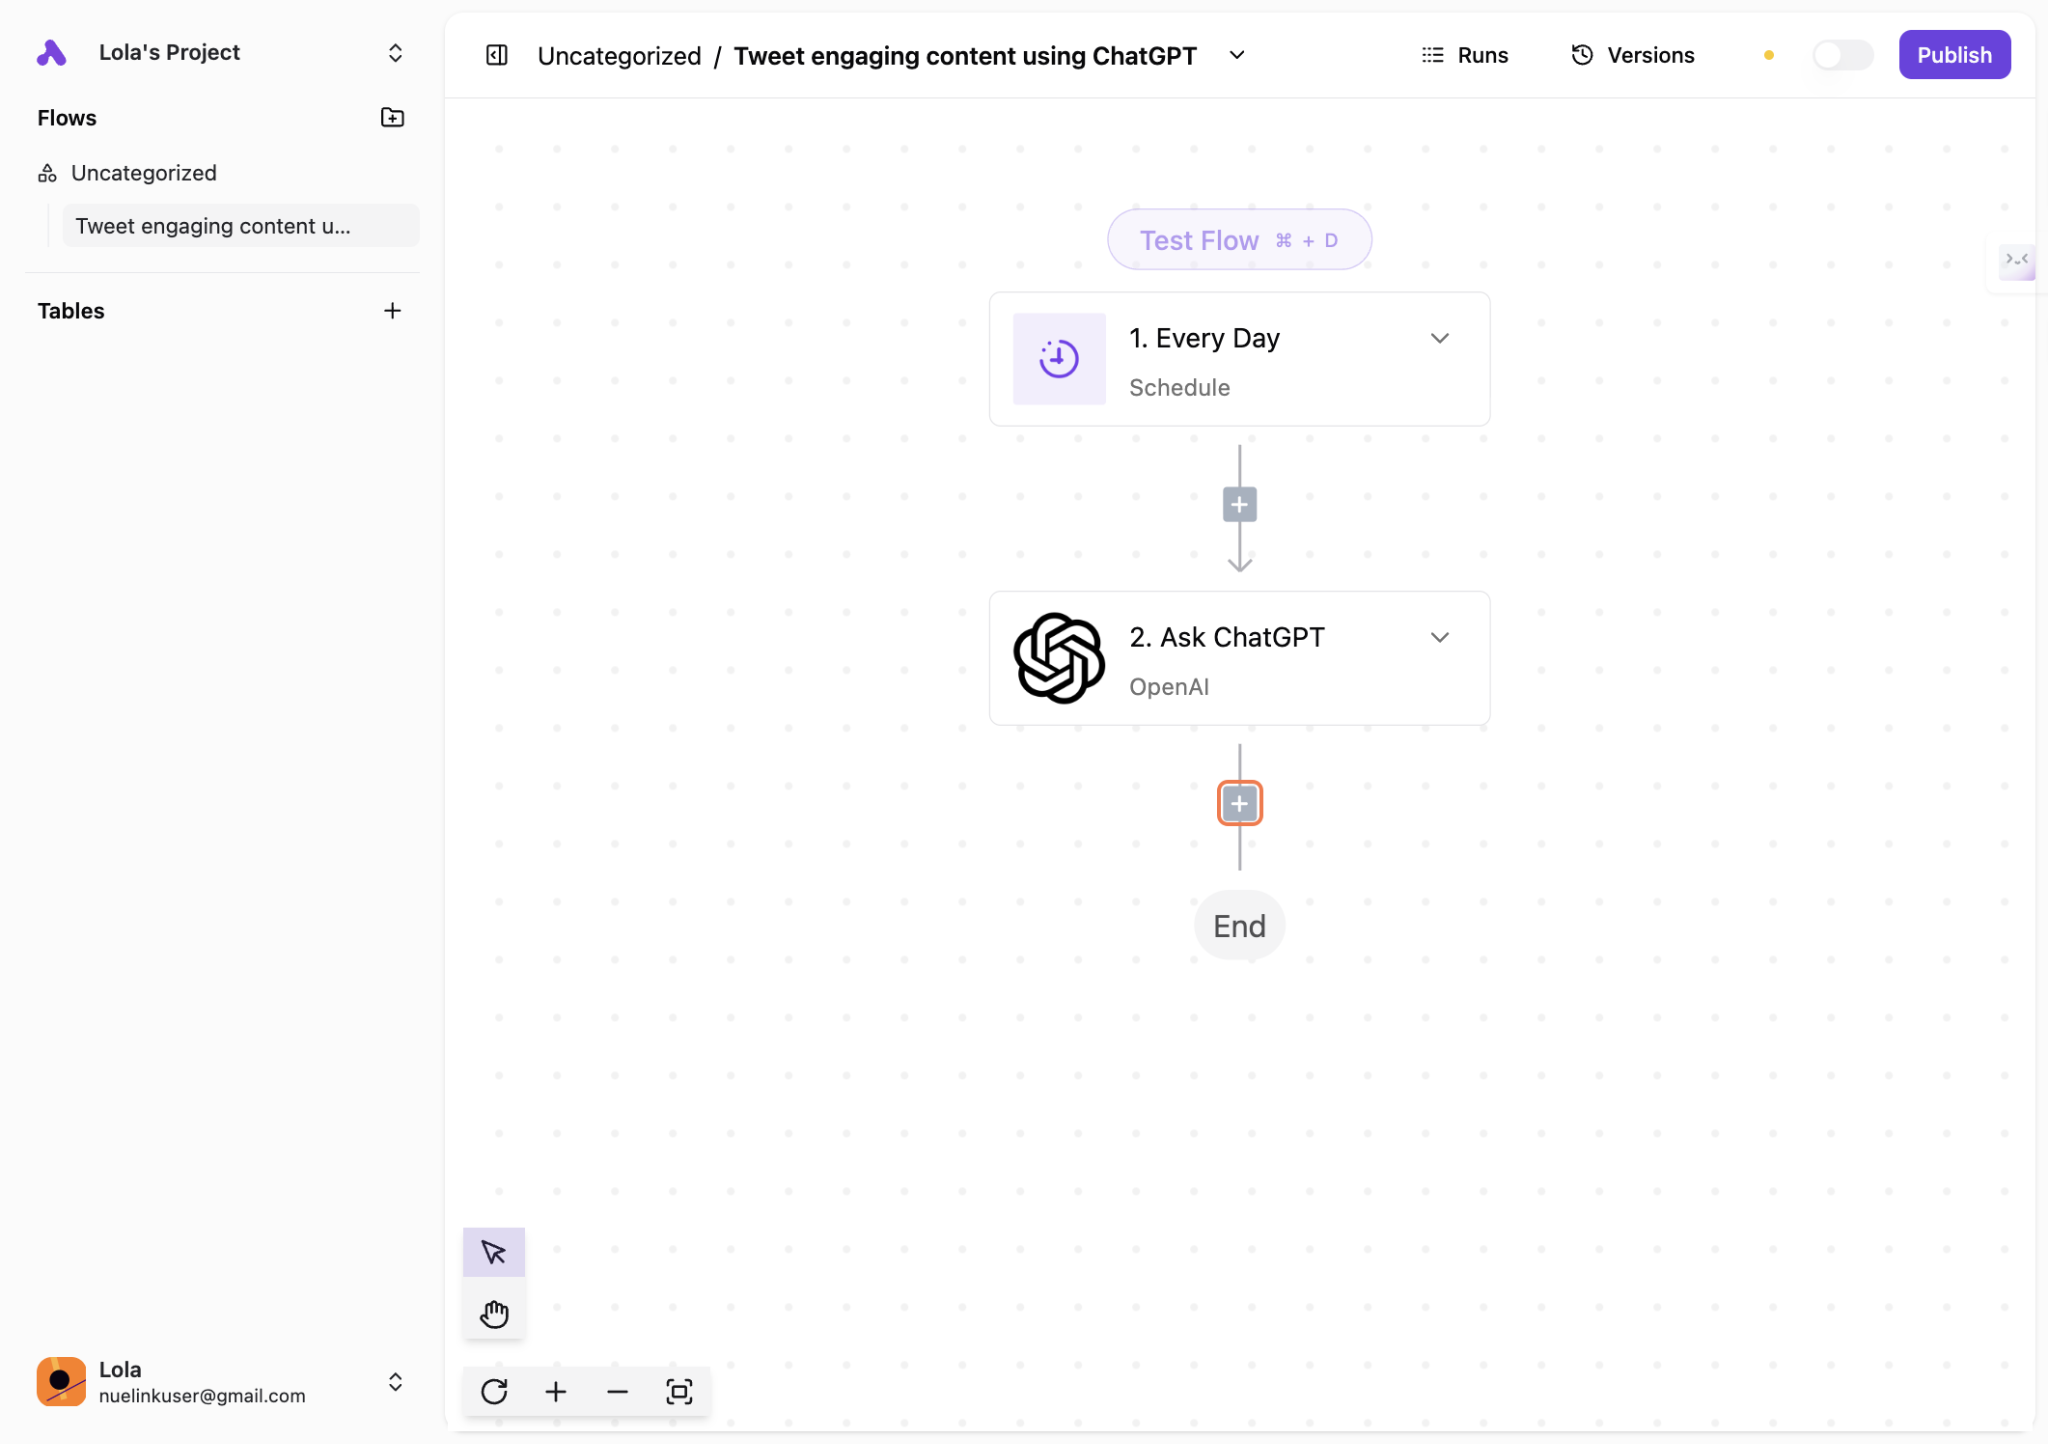The image size is (2048, 1444).
Task: Create a new folder in Flows
Action: (392, 118)
